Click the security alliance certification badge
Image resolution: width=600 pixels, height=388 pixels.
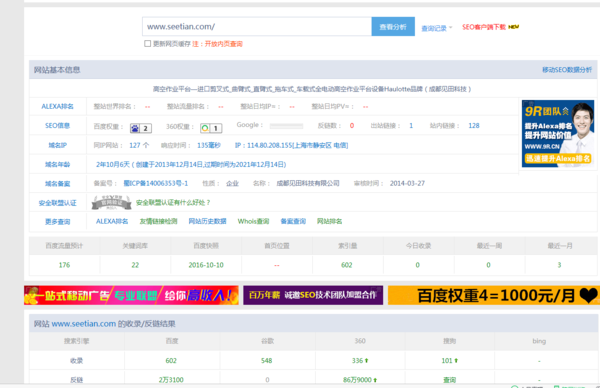[x=111, y=202]
